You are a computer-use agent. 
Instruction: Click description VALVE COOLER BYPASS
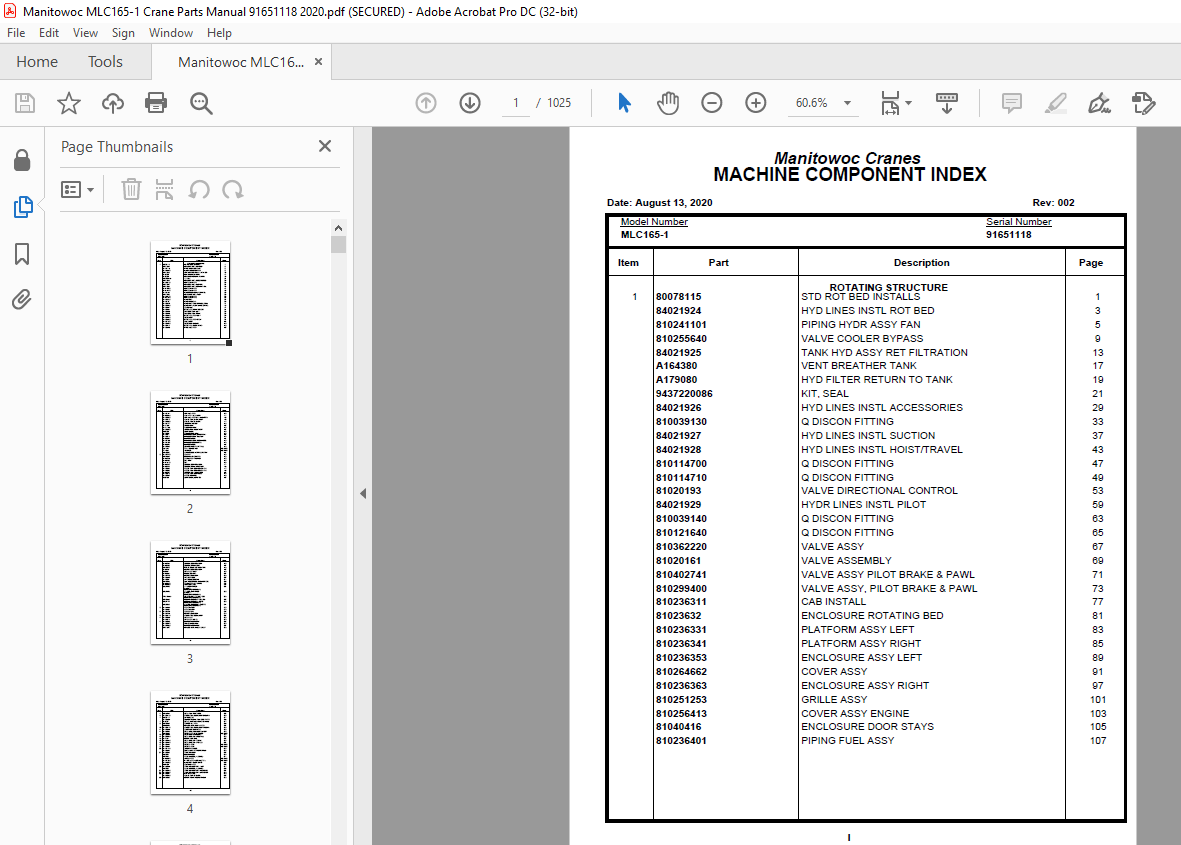[862, 338]
